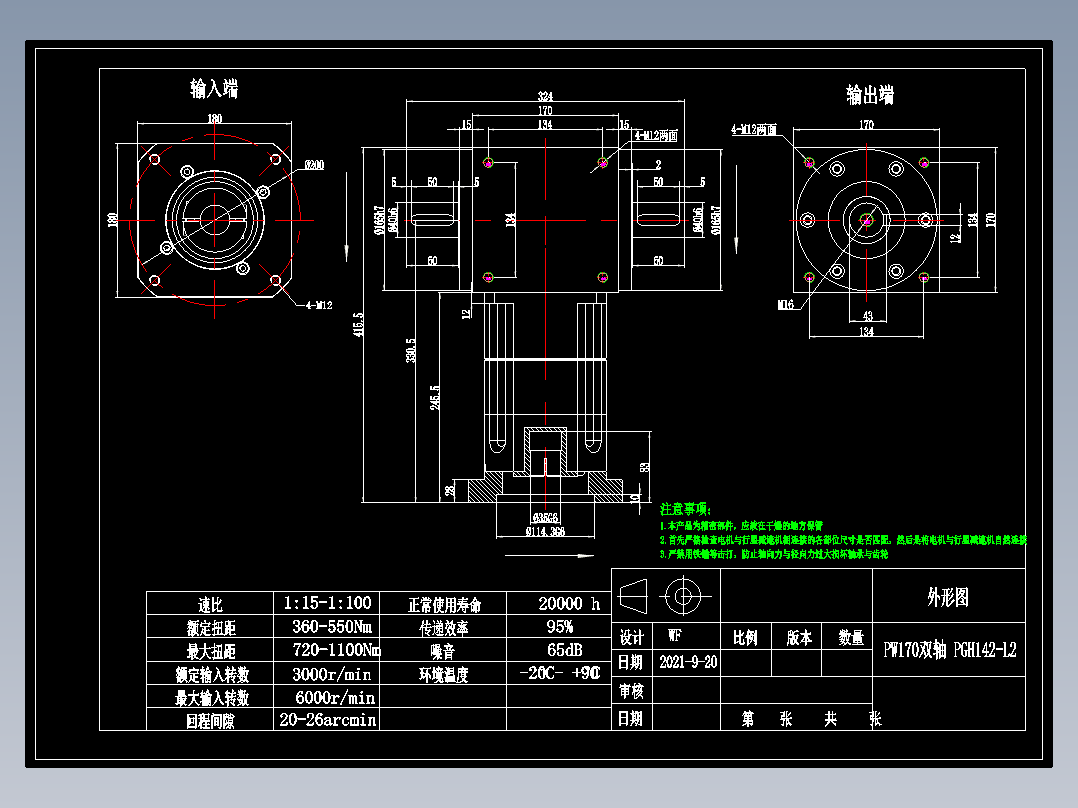Select the third-angle projection cone symbol
The image size is (1078, 808).
pos(632,599)
